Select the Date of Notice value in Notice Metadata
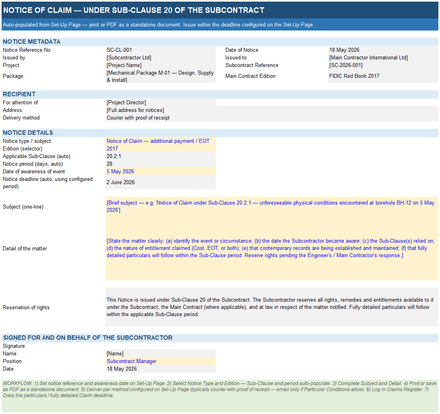Image resolution: width=440 pixels, height=414 pixels. pyautogui.click(x=383, y=50)
